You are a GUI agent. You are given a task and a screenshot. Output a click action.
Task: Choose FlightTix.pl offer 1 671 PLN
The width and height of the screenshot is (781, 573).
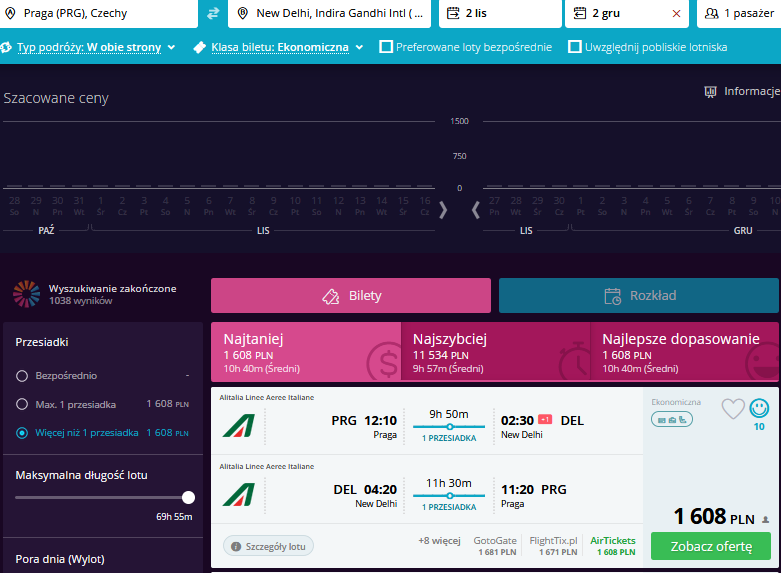[x=553, y=546]
